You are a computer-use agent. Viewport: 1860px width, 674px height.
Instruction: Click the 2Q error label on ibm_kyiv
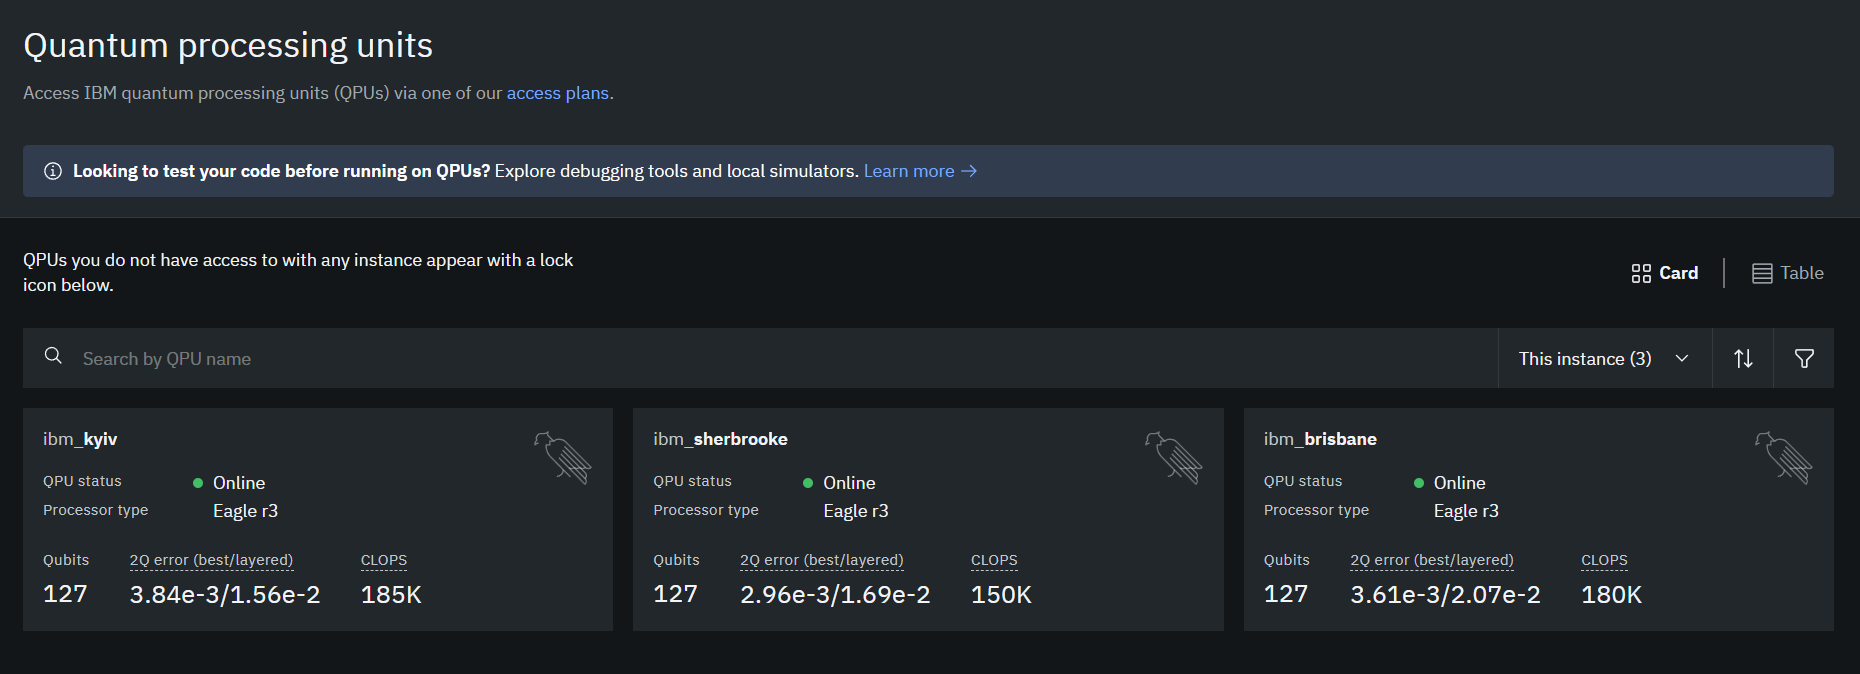point(211,560)
